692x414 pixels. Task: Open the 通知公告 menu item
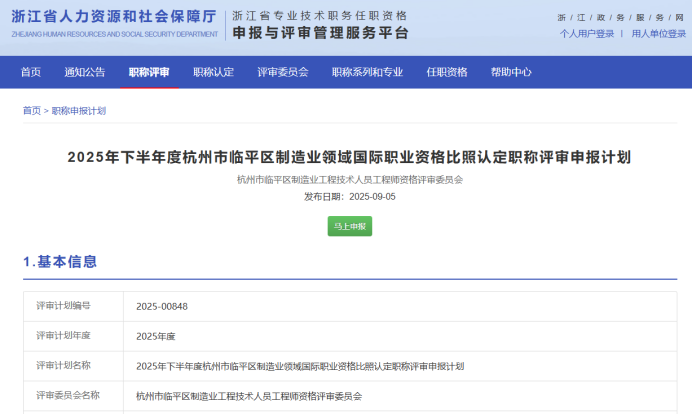tap(85, 73)
